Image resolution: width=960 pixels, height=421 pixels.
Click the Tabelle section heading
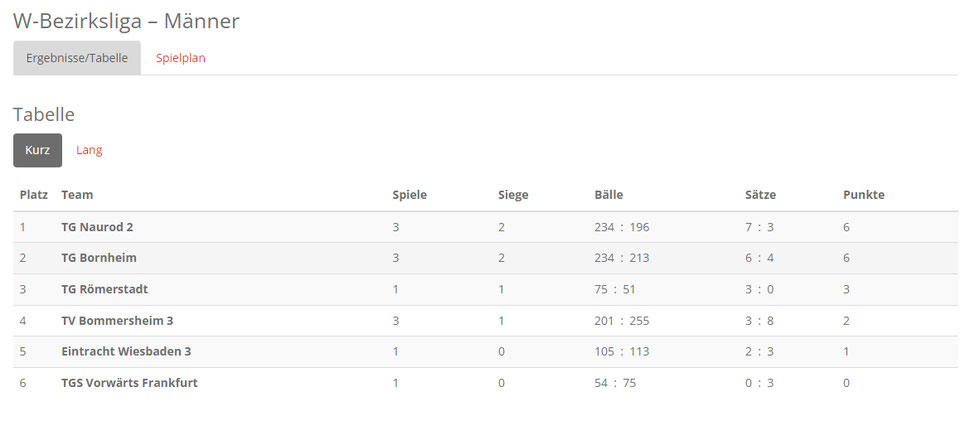(x=44, y=114)
